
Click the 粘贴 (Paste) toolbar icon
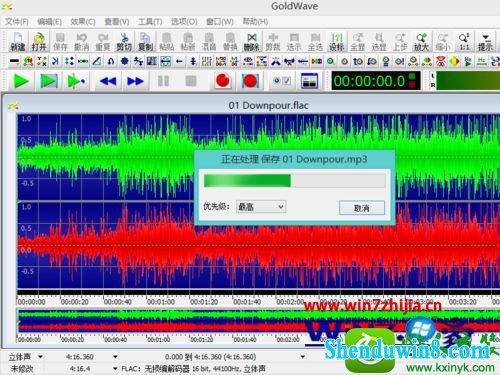tap(166, 42)
